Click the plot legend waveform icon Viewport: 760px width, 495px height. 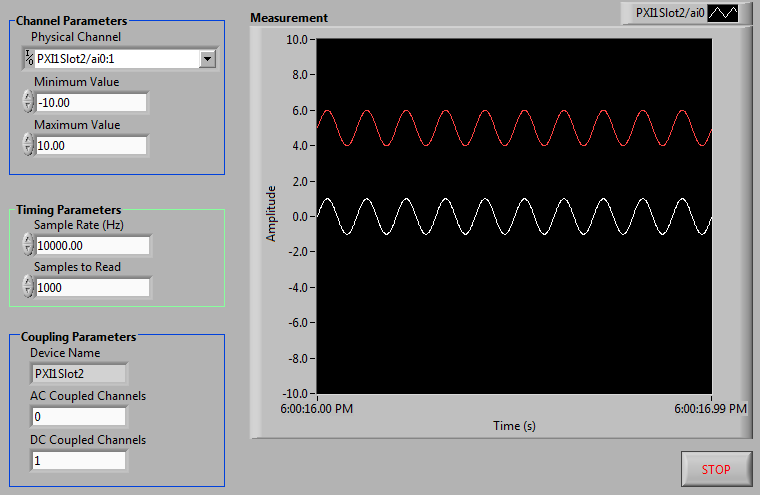pos(725,13)
